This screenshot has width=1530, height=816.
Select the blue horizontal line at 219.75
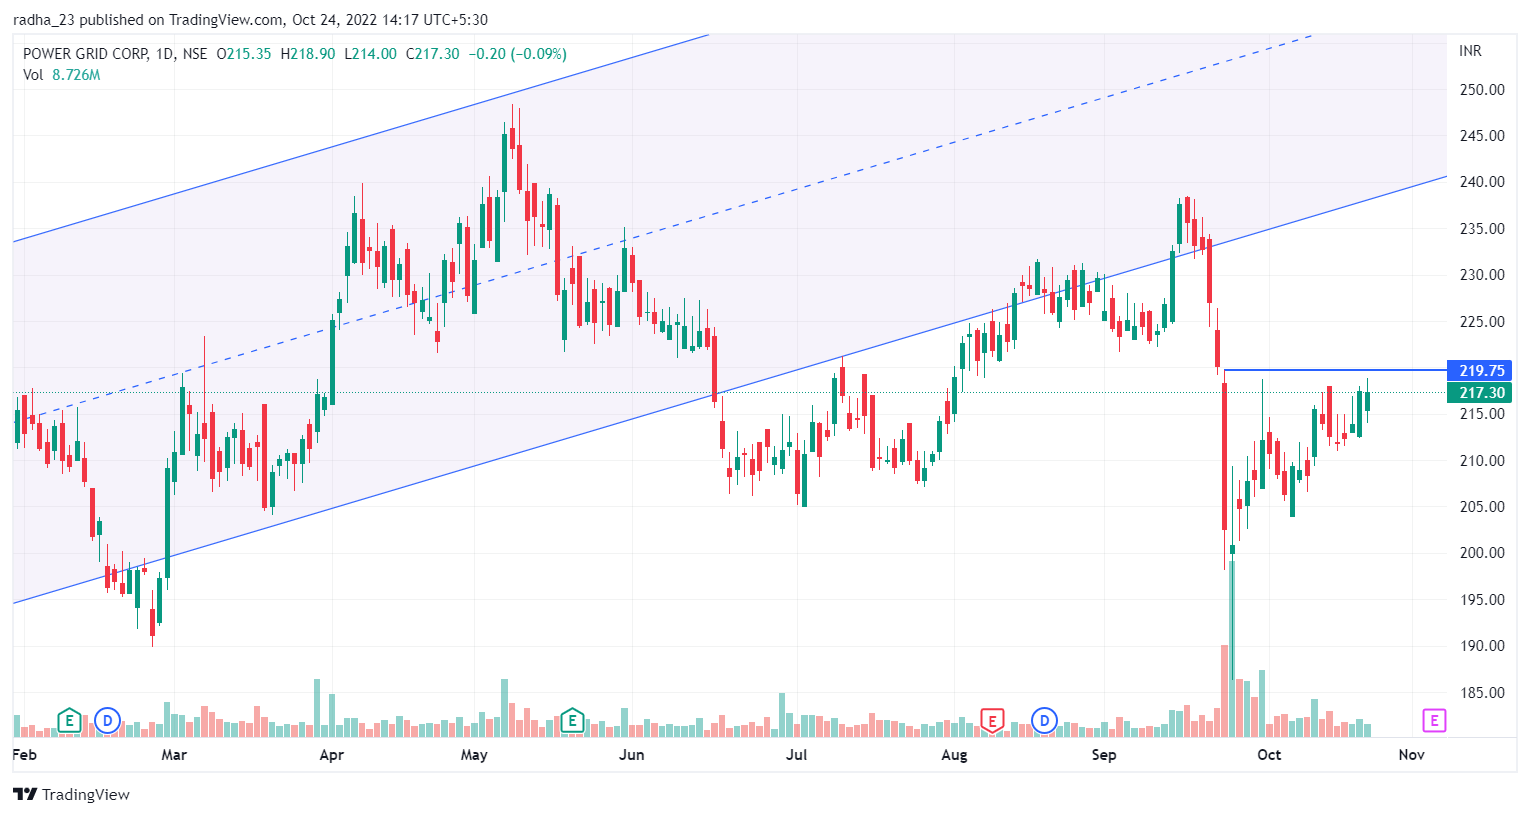click(x=1335, y=371)
